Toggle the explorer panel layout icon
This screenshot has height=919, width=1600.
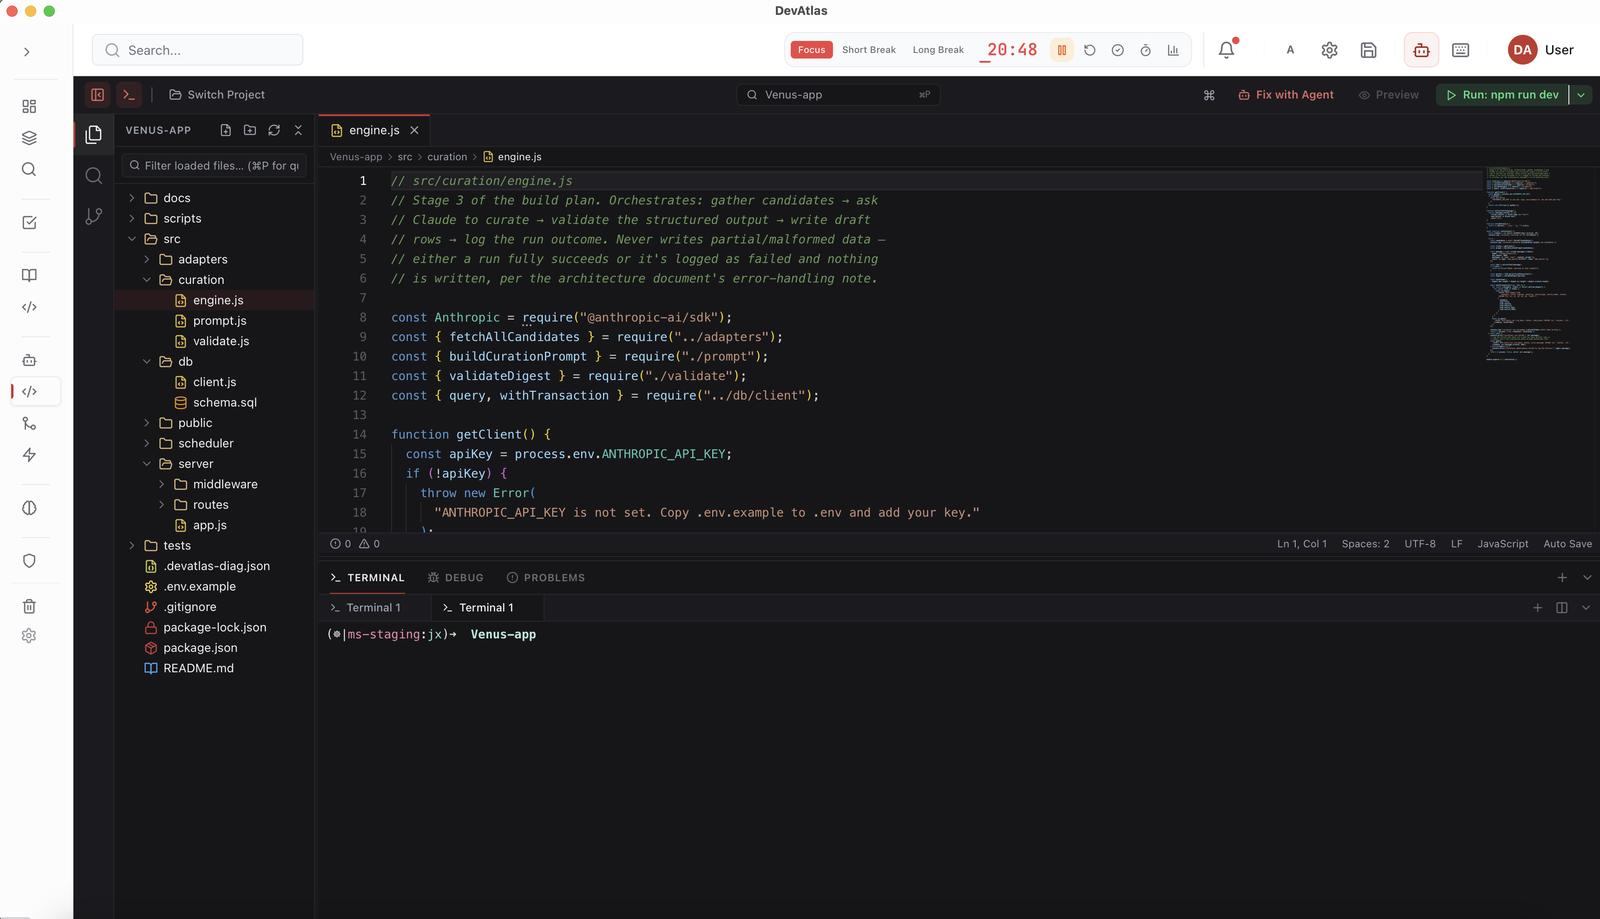click(97, 95)
